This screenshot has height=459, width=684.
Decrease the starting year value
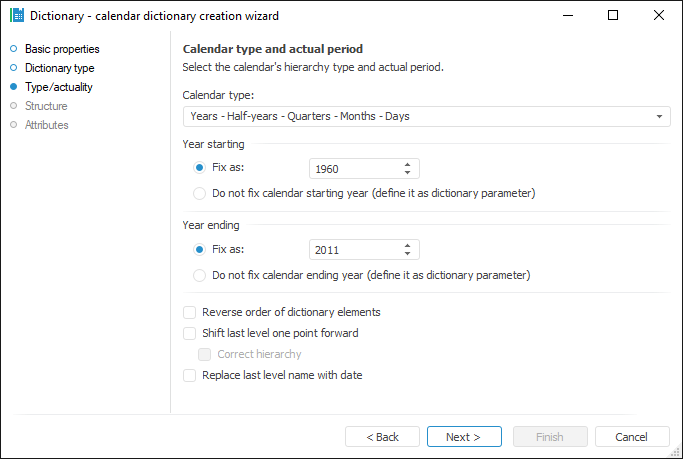click(x=408, y=173)
